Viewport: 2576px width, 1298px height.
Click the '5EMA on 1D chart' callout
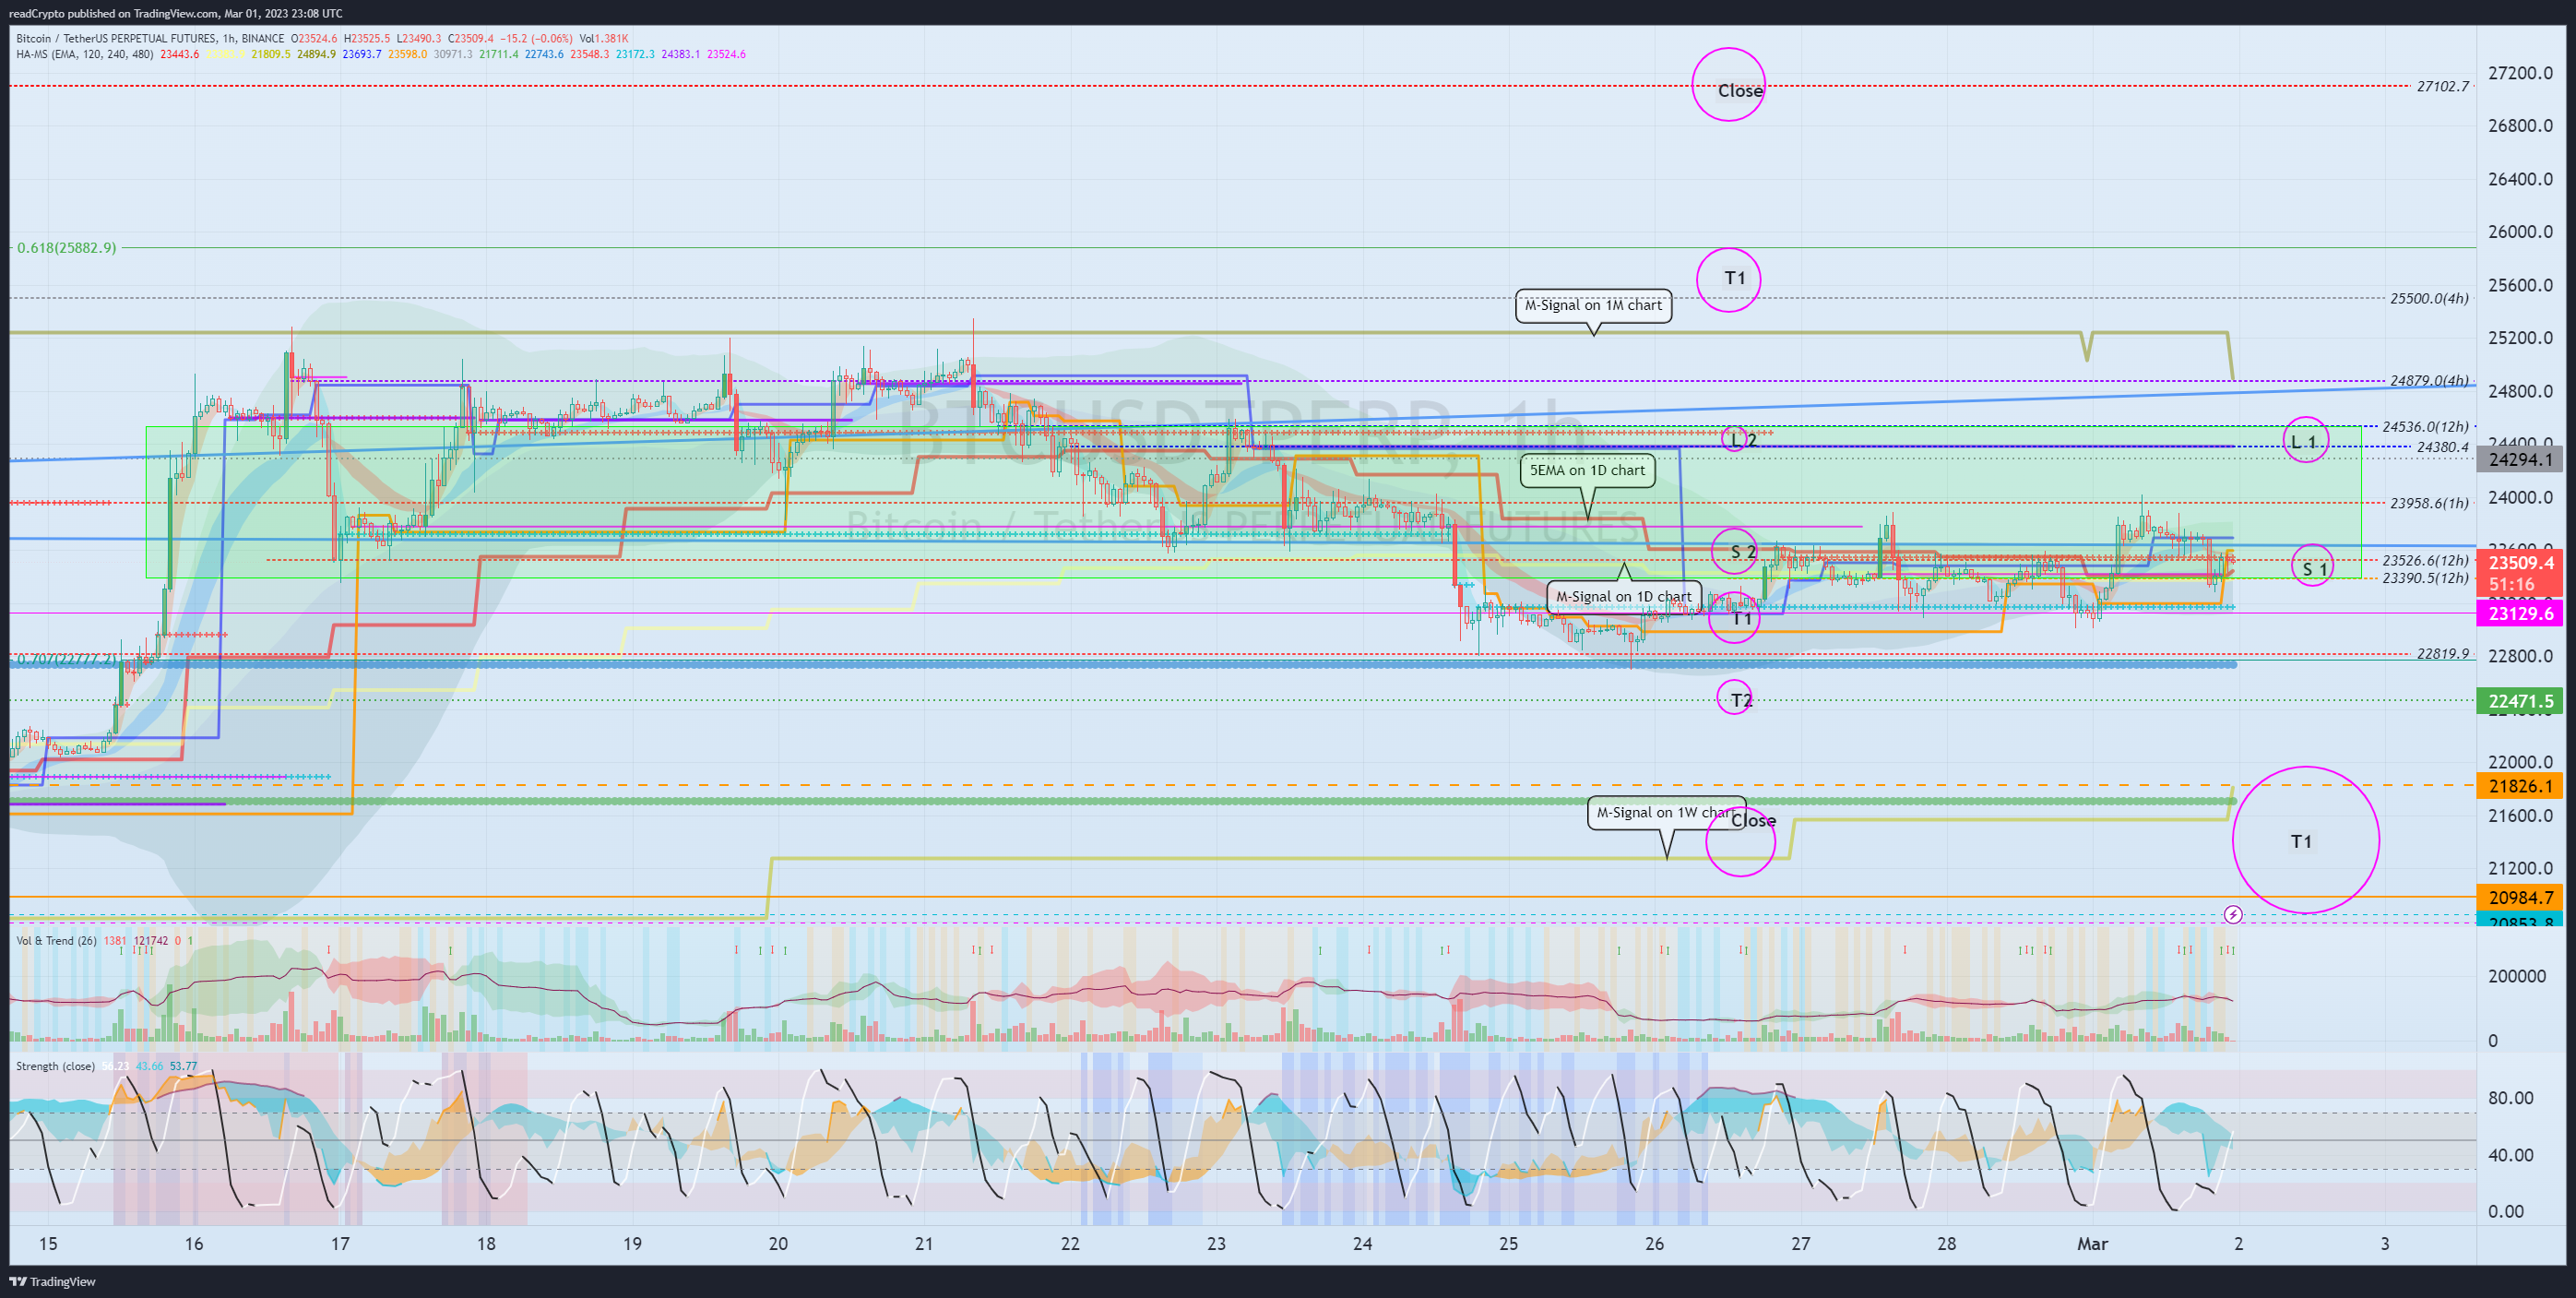pyautogui.click(x=1587, y=471)
